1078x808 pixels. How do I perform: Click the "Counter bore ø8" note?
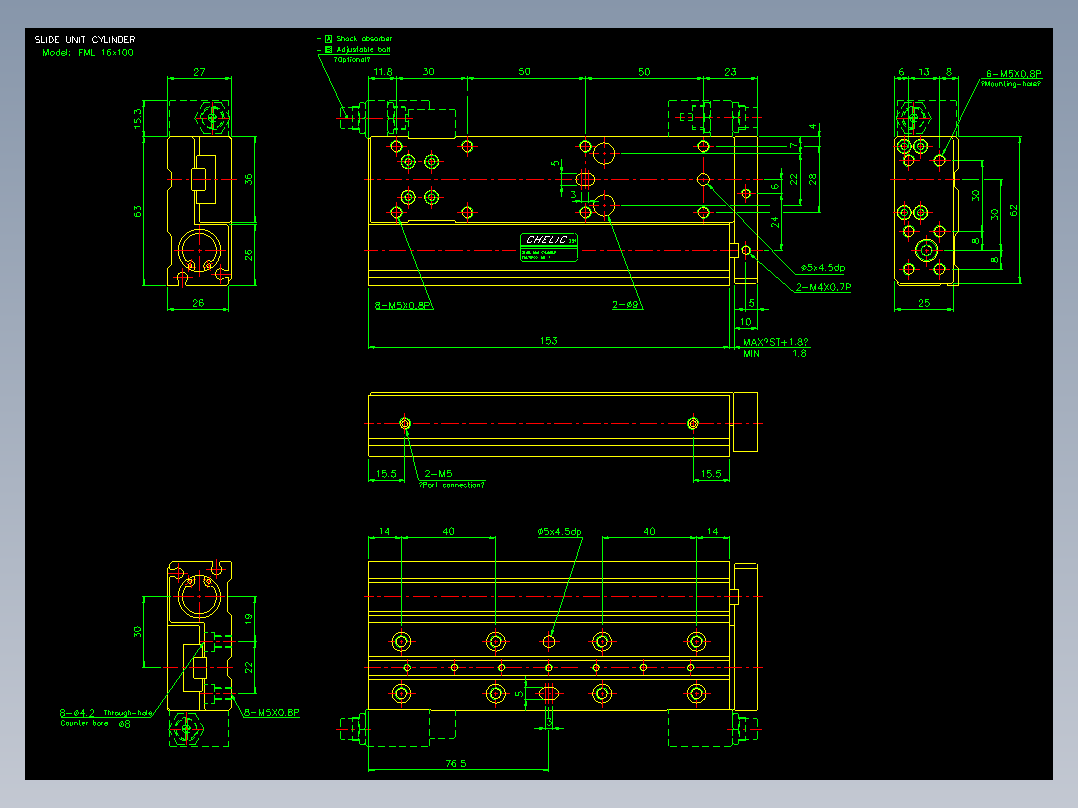coord(95,723)
